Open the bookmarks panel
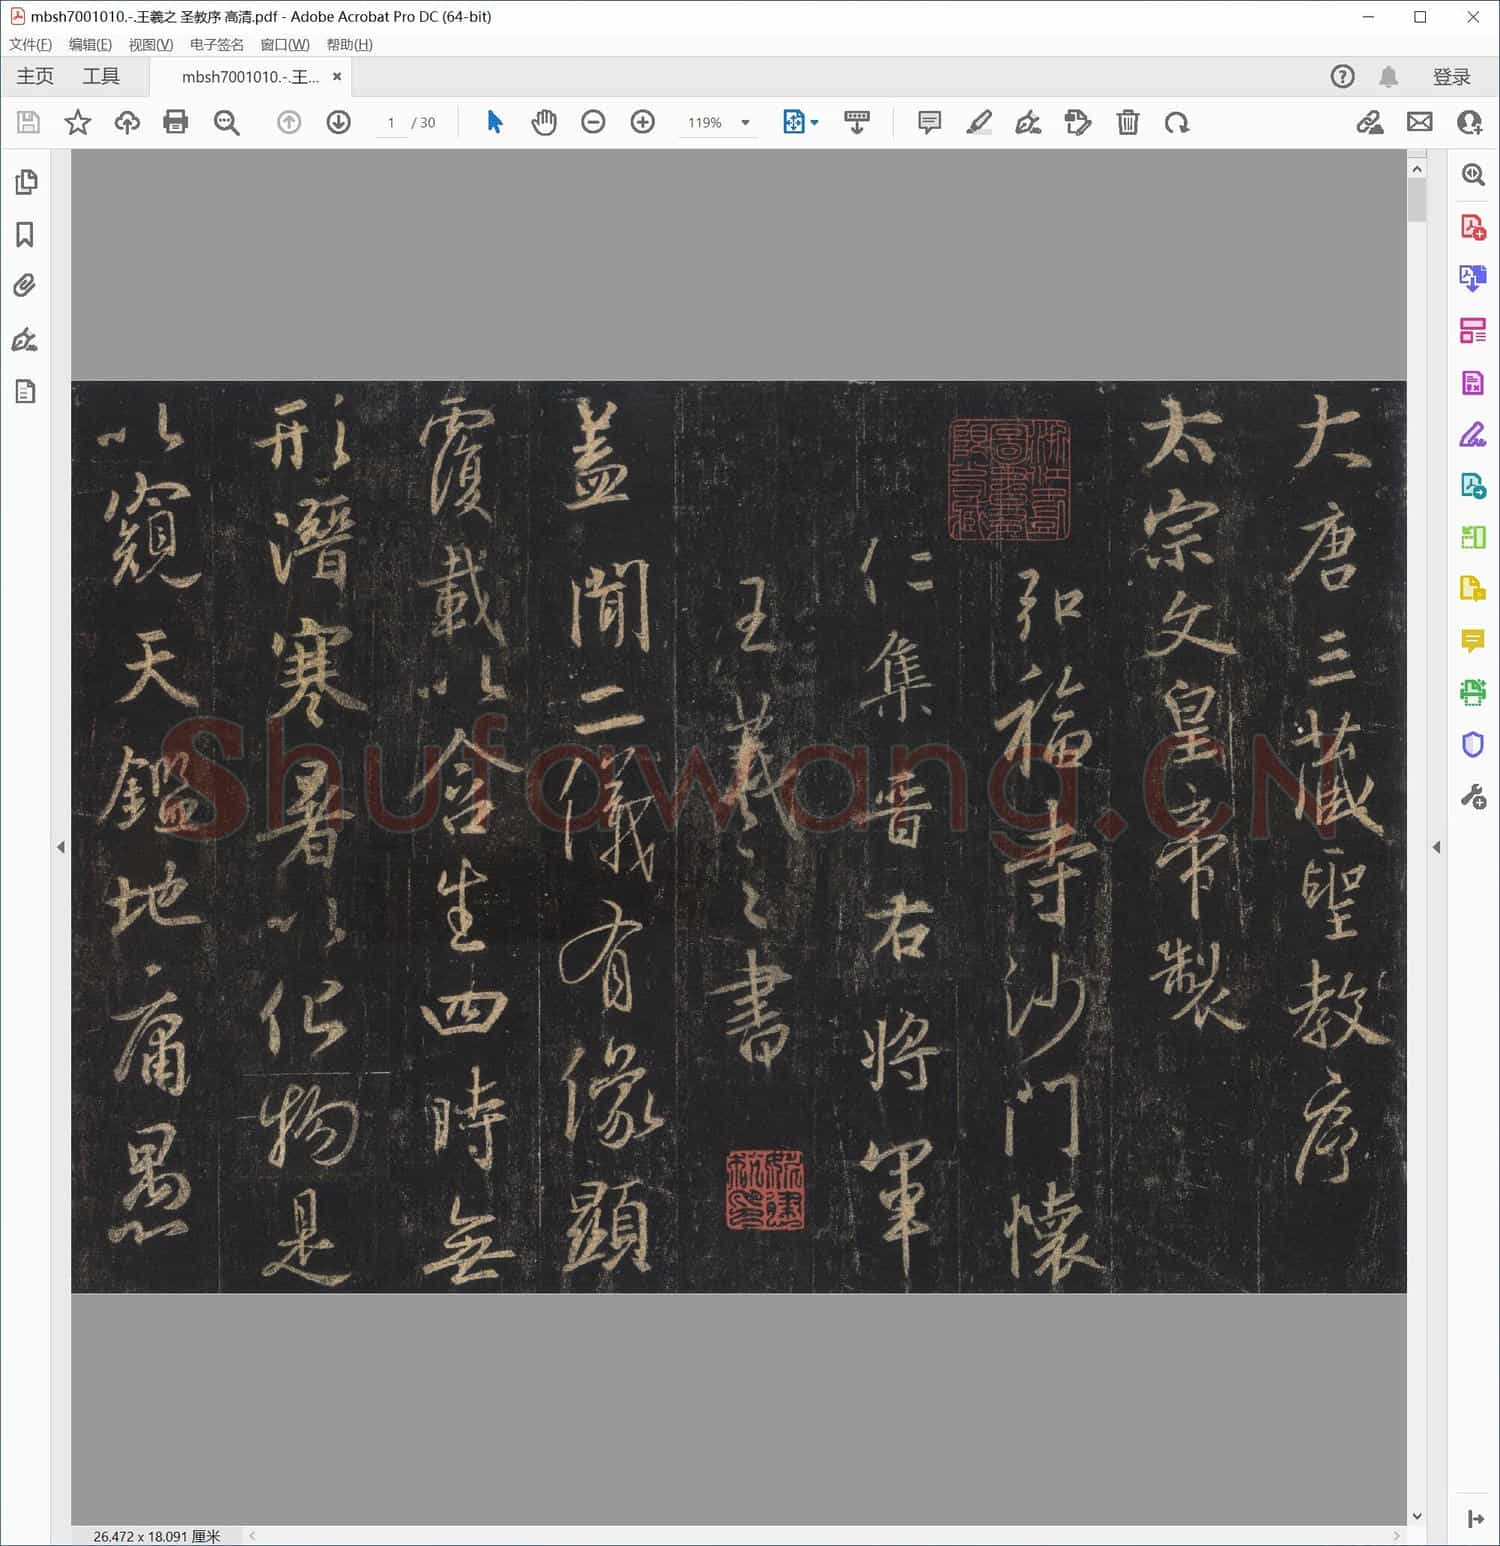1500x1546 pixels. click(26, 235)
